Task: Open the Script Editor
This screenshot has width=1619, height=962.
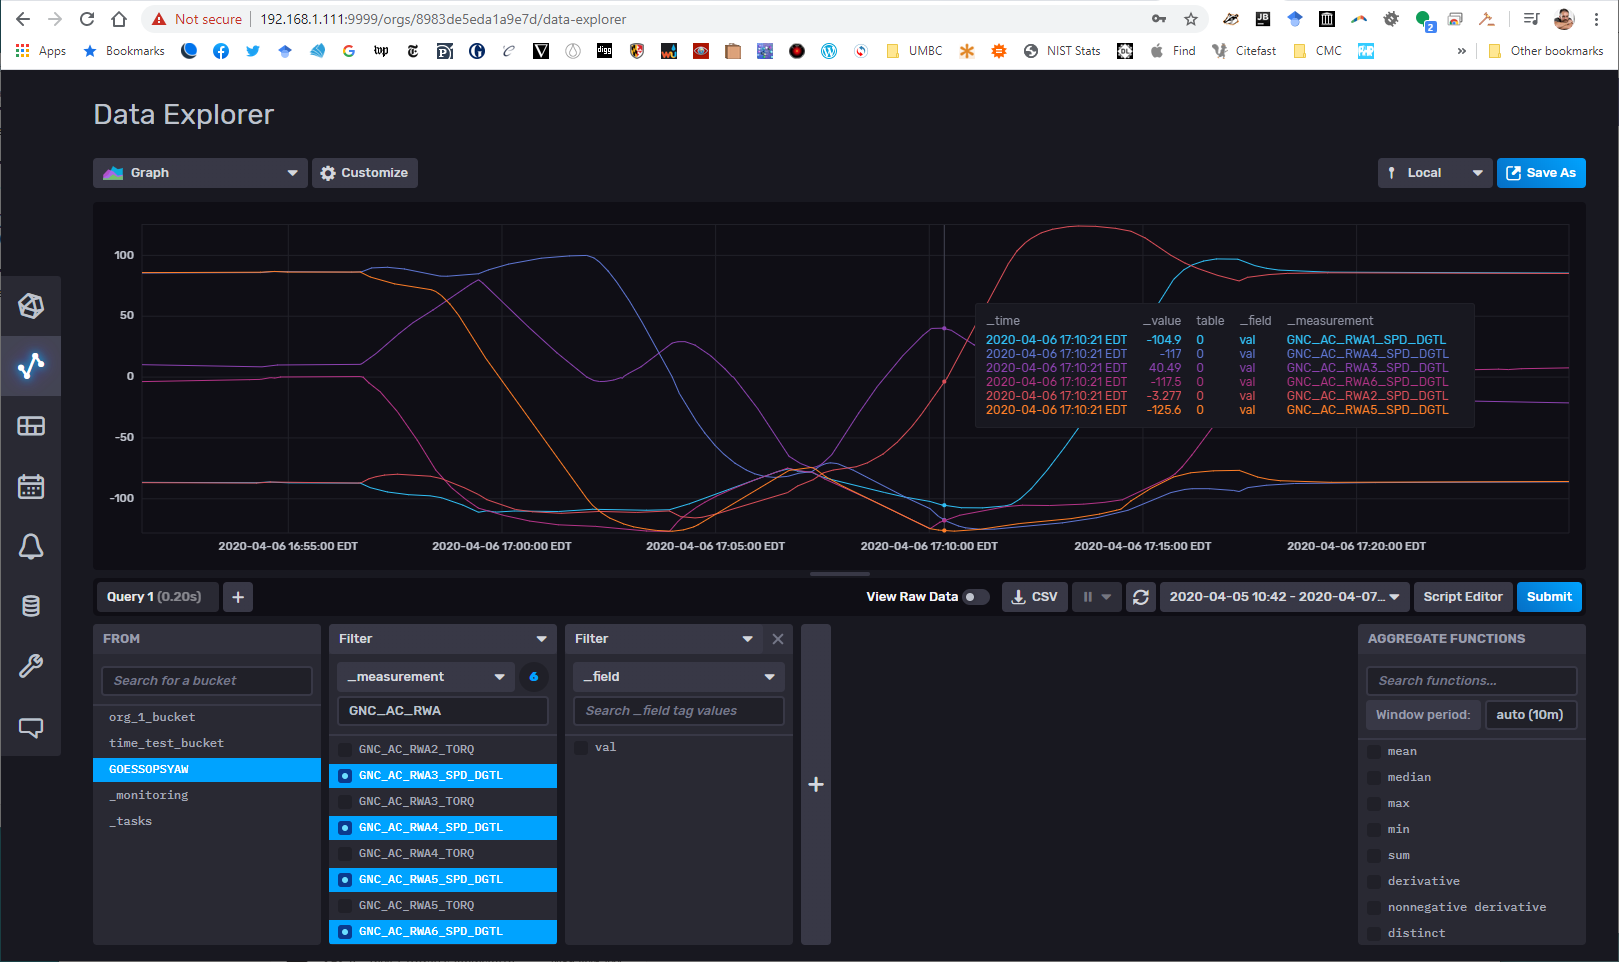Action: 1462,597
